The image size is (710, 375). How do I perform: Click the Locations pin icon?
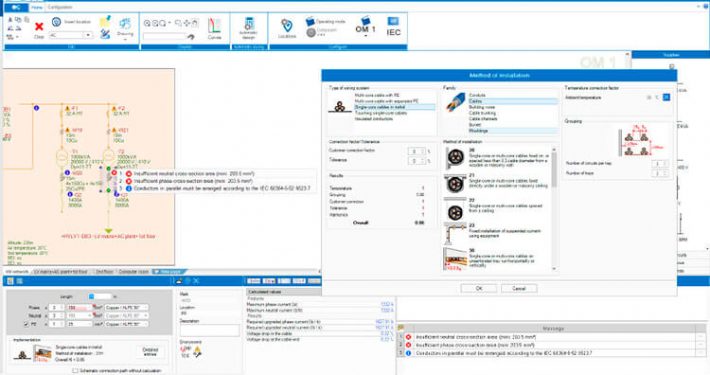tap(286, 25)
